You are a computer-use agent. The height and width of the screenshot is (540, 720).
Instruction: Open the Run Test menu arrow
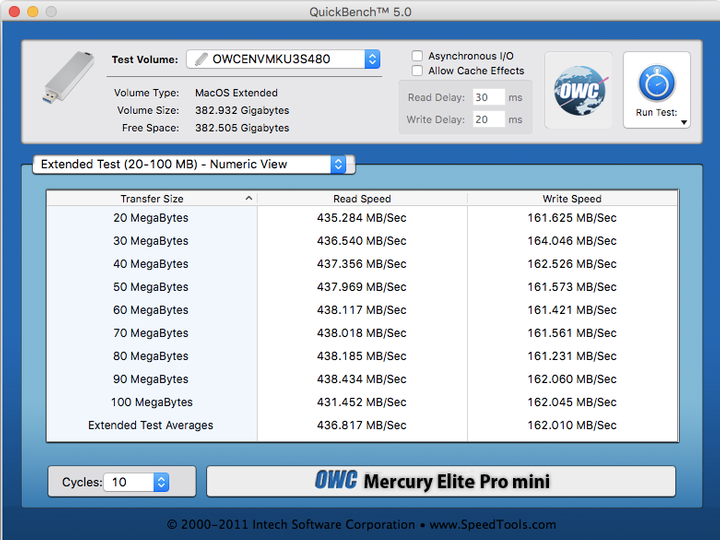pos(684,123)
